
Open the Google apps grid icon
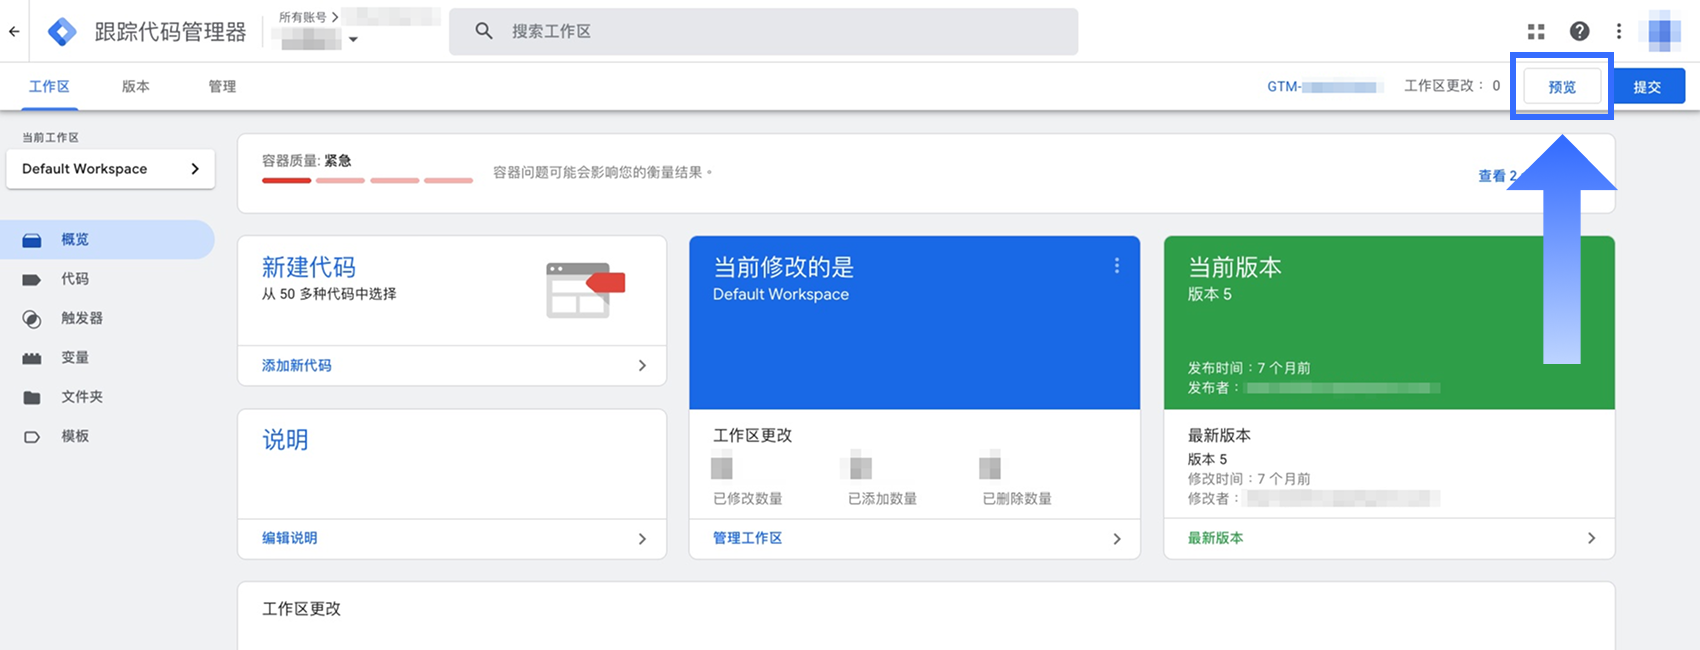pyautogui.click(x=1536, y=32)
